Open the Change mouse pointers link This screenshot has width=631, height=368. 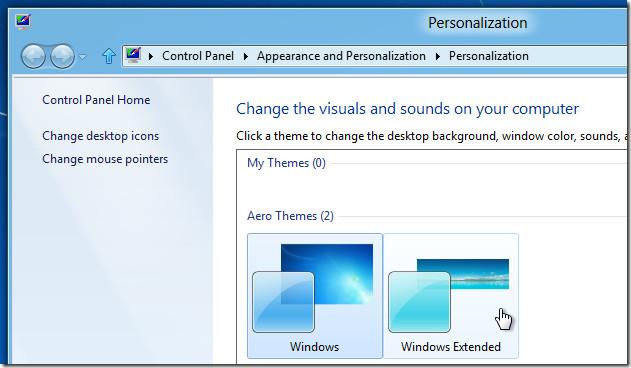click(x=105, y=159)
